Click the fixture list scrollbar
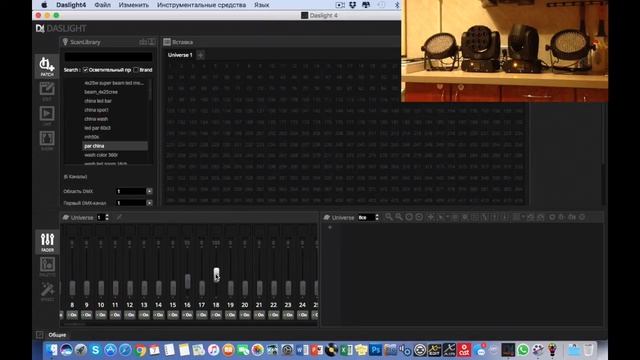The height and width of the screenshot is (360, 640). (150, 89)
